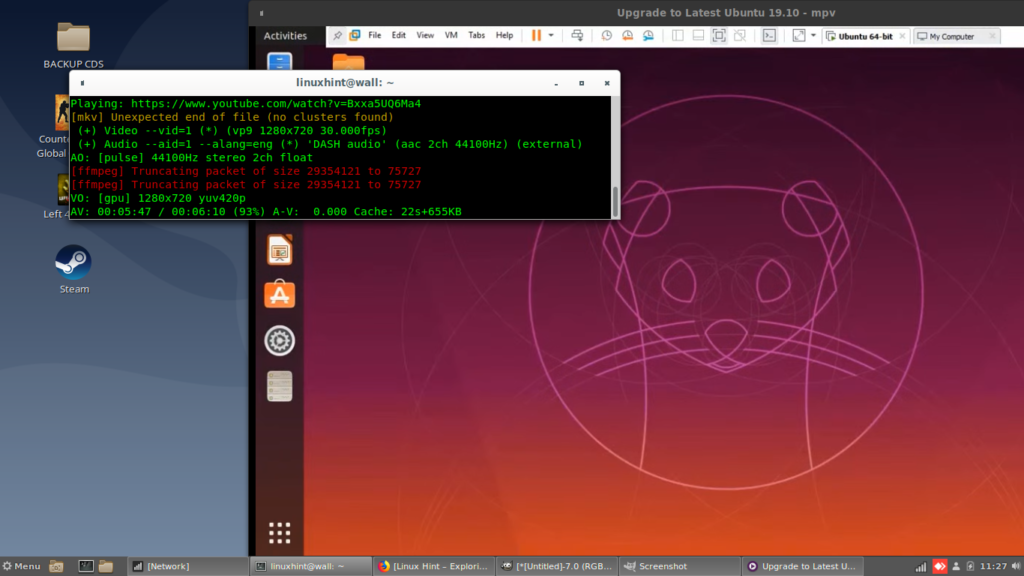
Task: Click the red tray notification icon
Action: pos(940,566)
